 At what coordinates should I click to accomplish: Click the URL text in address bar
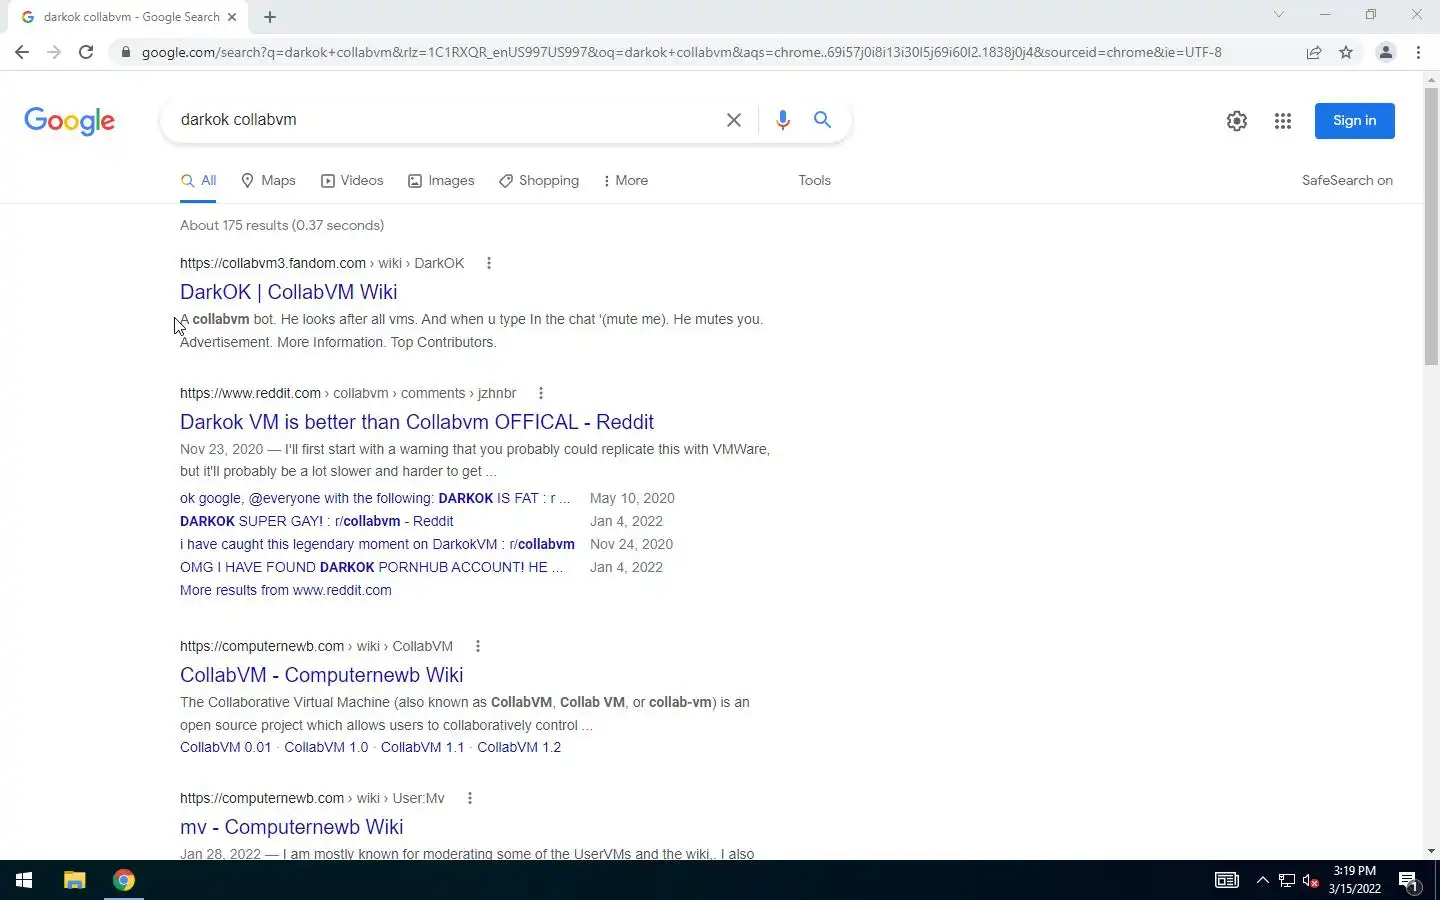681,52
